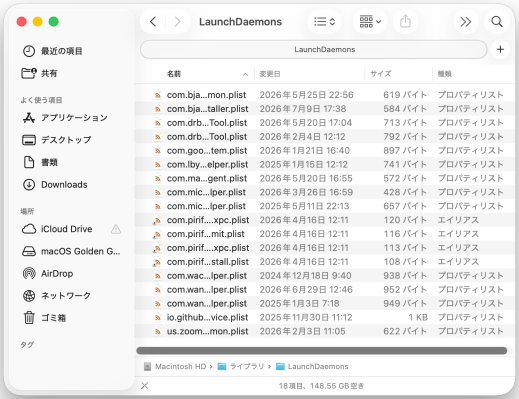Open the list view options selector

(324, 22)
